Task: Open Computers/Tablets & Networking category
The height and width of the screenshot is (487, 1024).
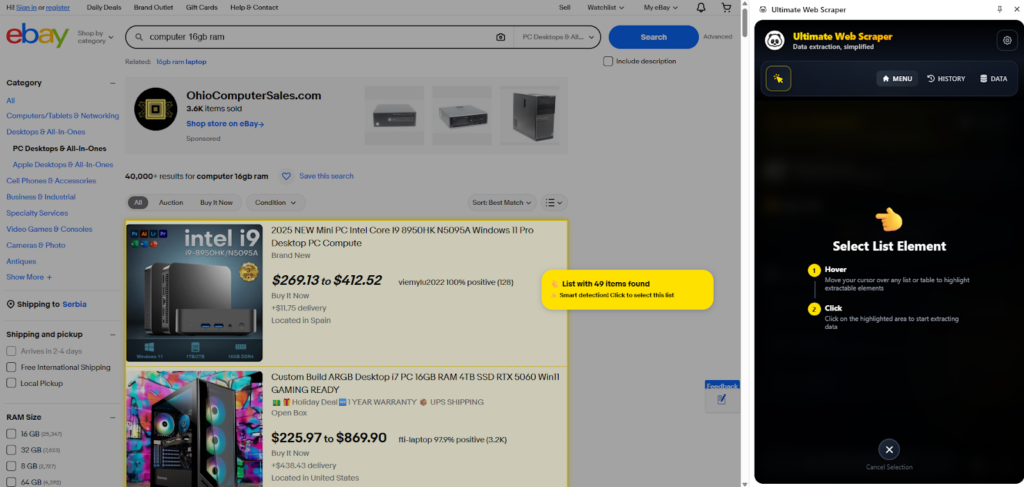Action: (63, 116)
